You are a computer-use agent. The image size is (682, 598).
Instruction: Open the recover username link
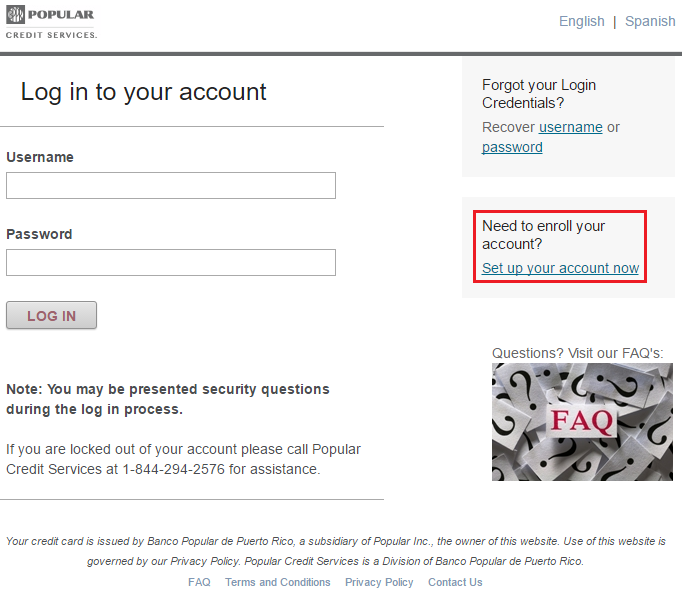click(570, 127)
